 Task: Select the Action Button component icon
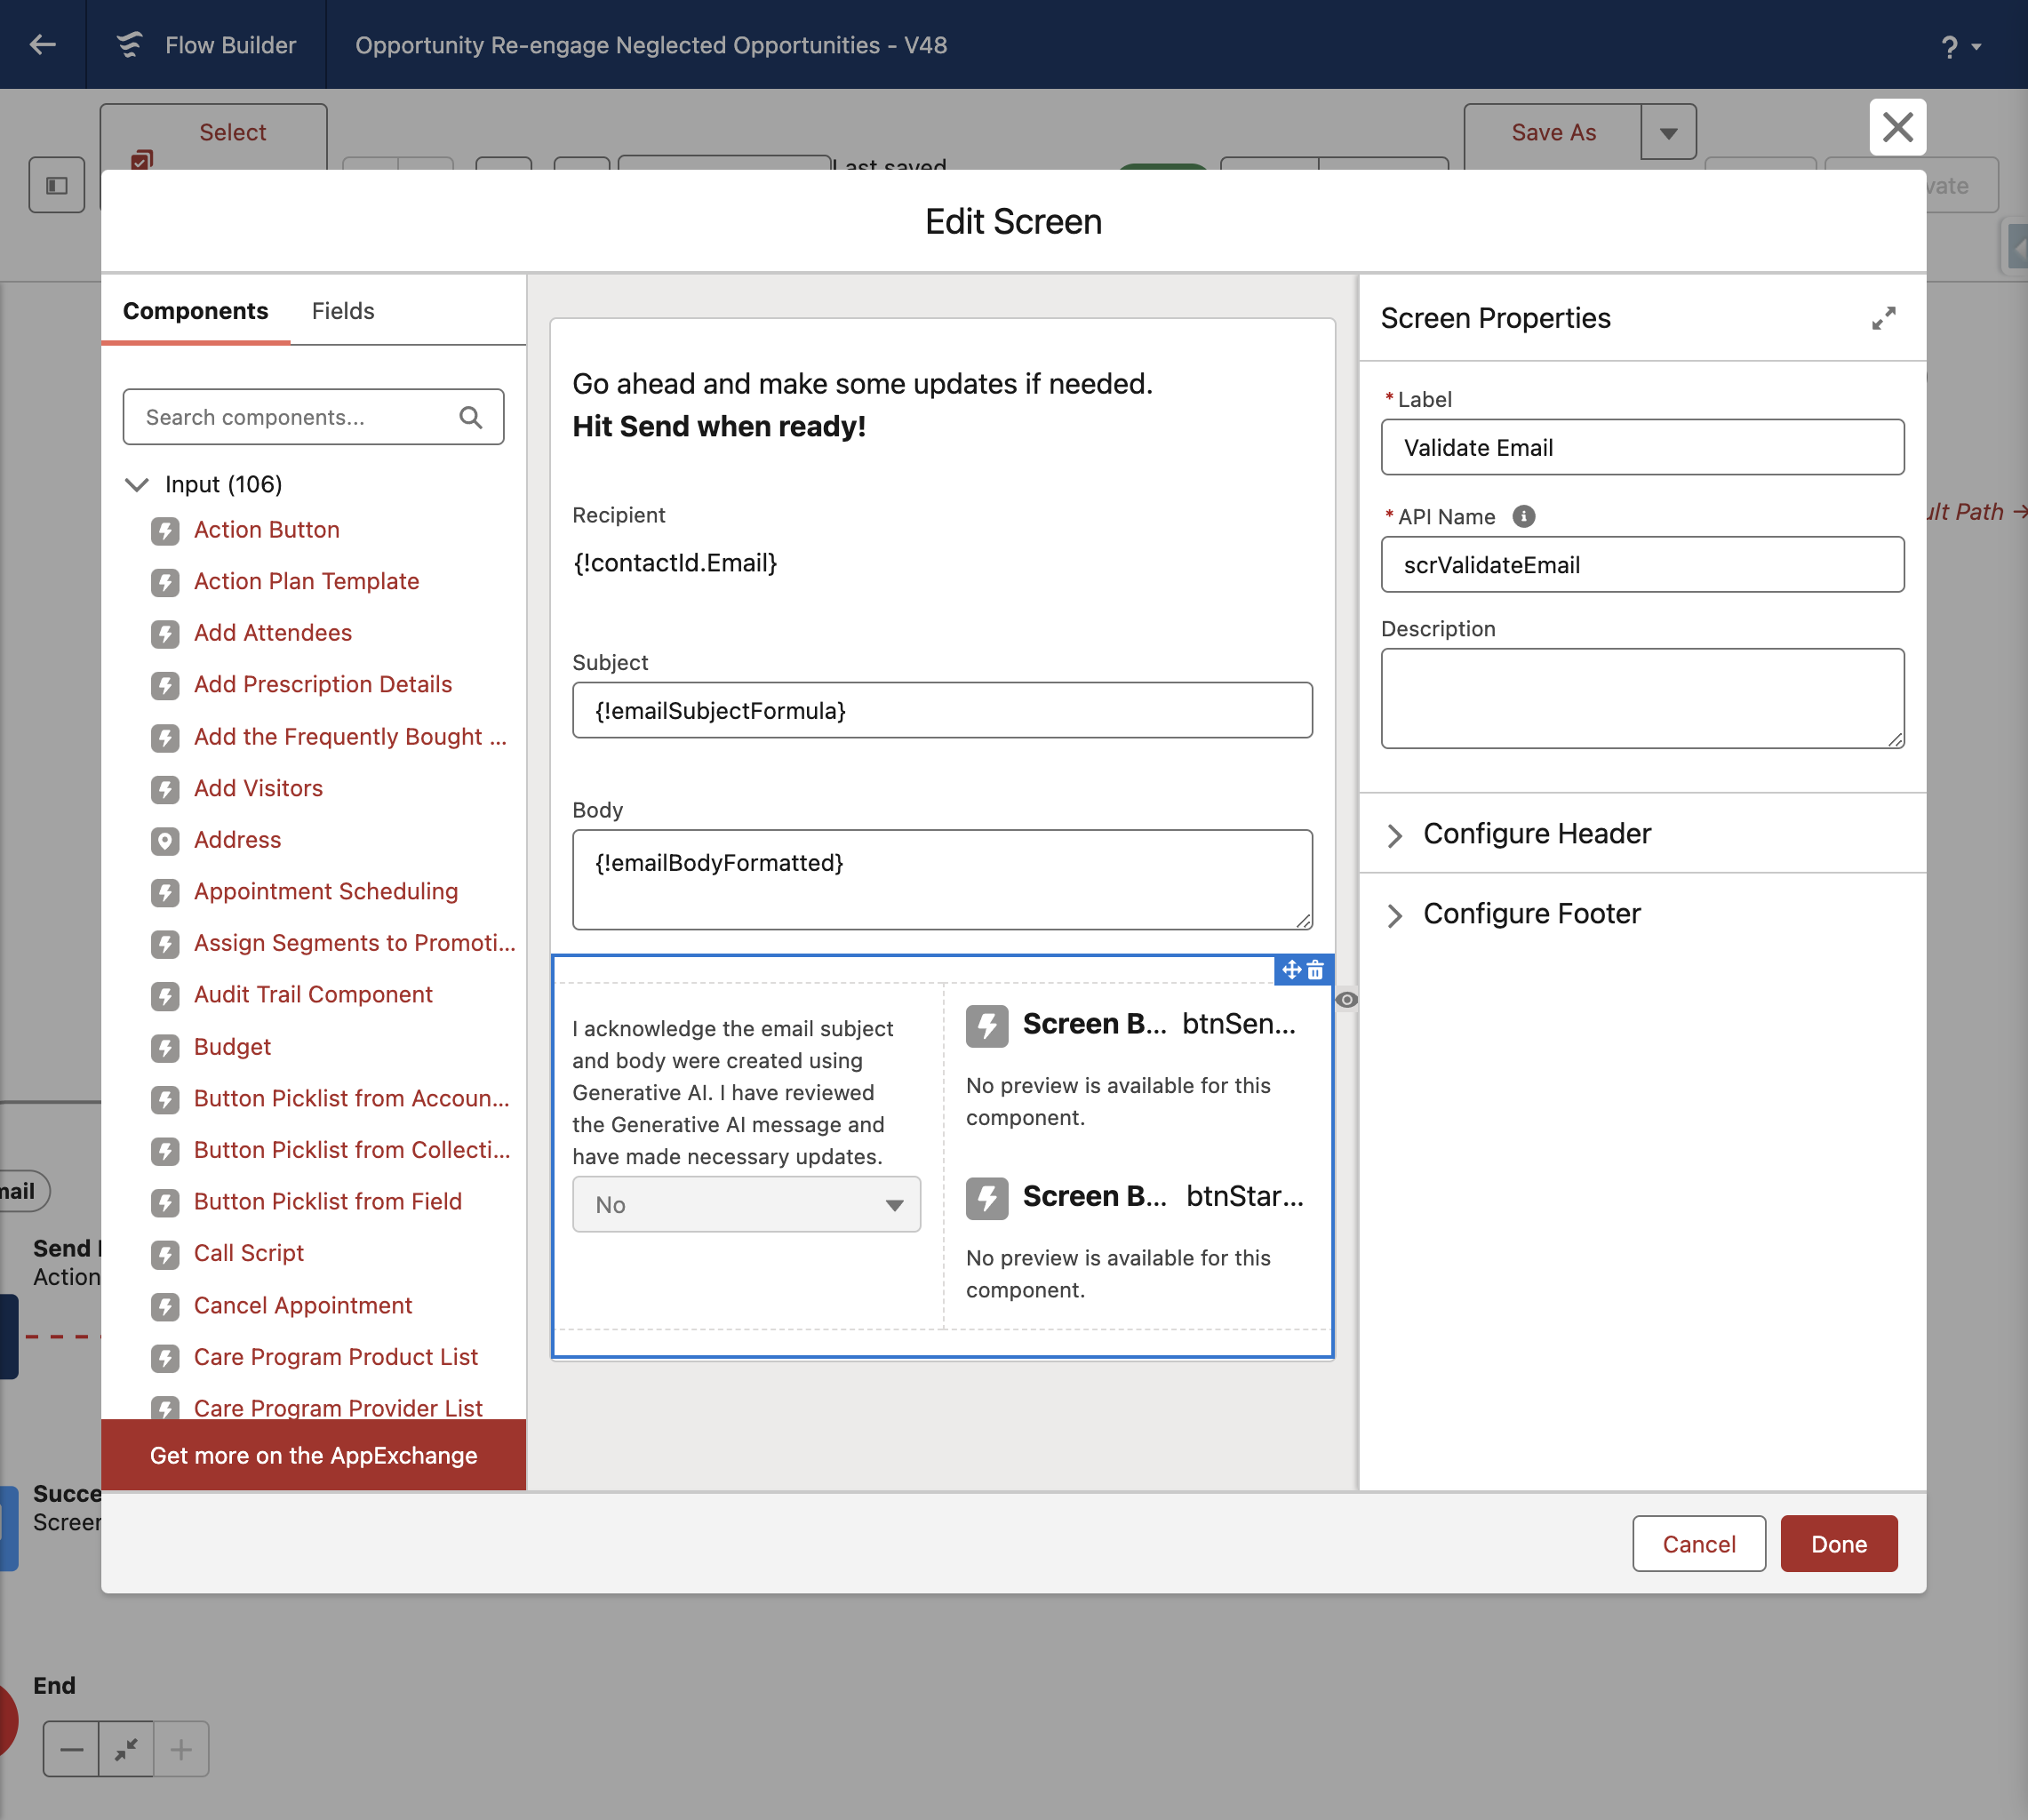click(165, 530)
